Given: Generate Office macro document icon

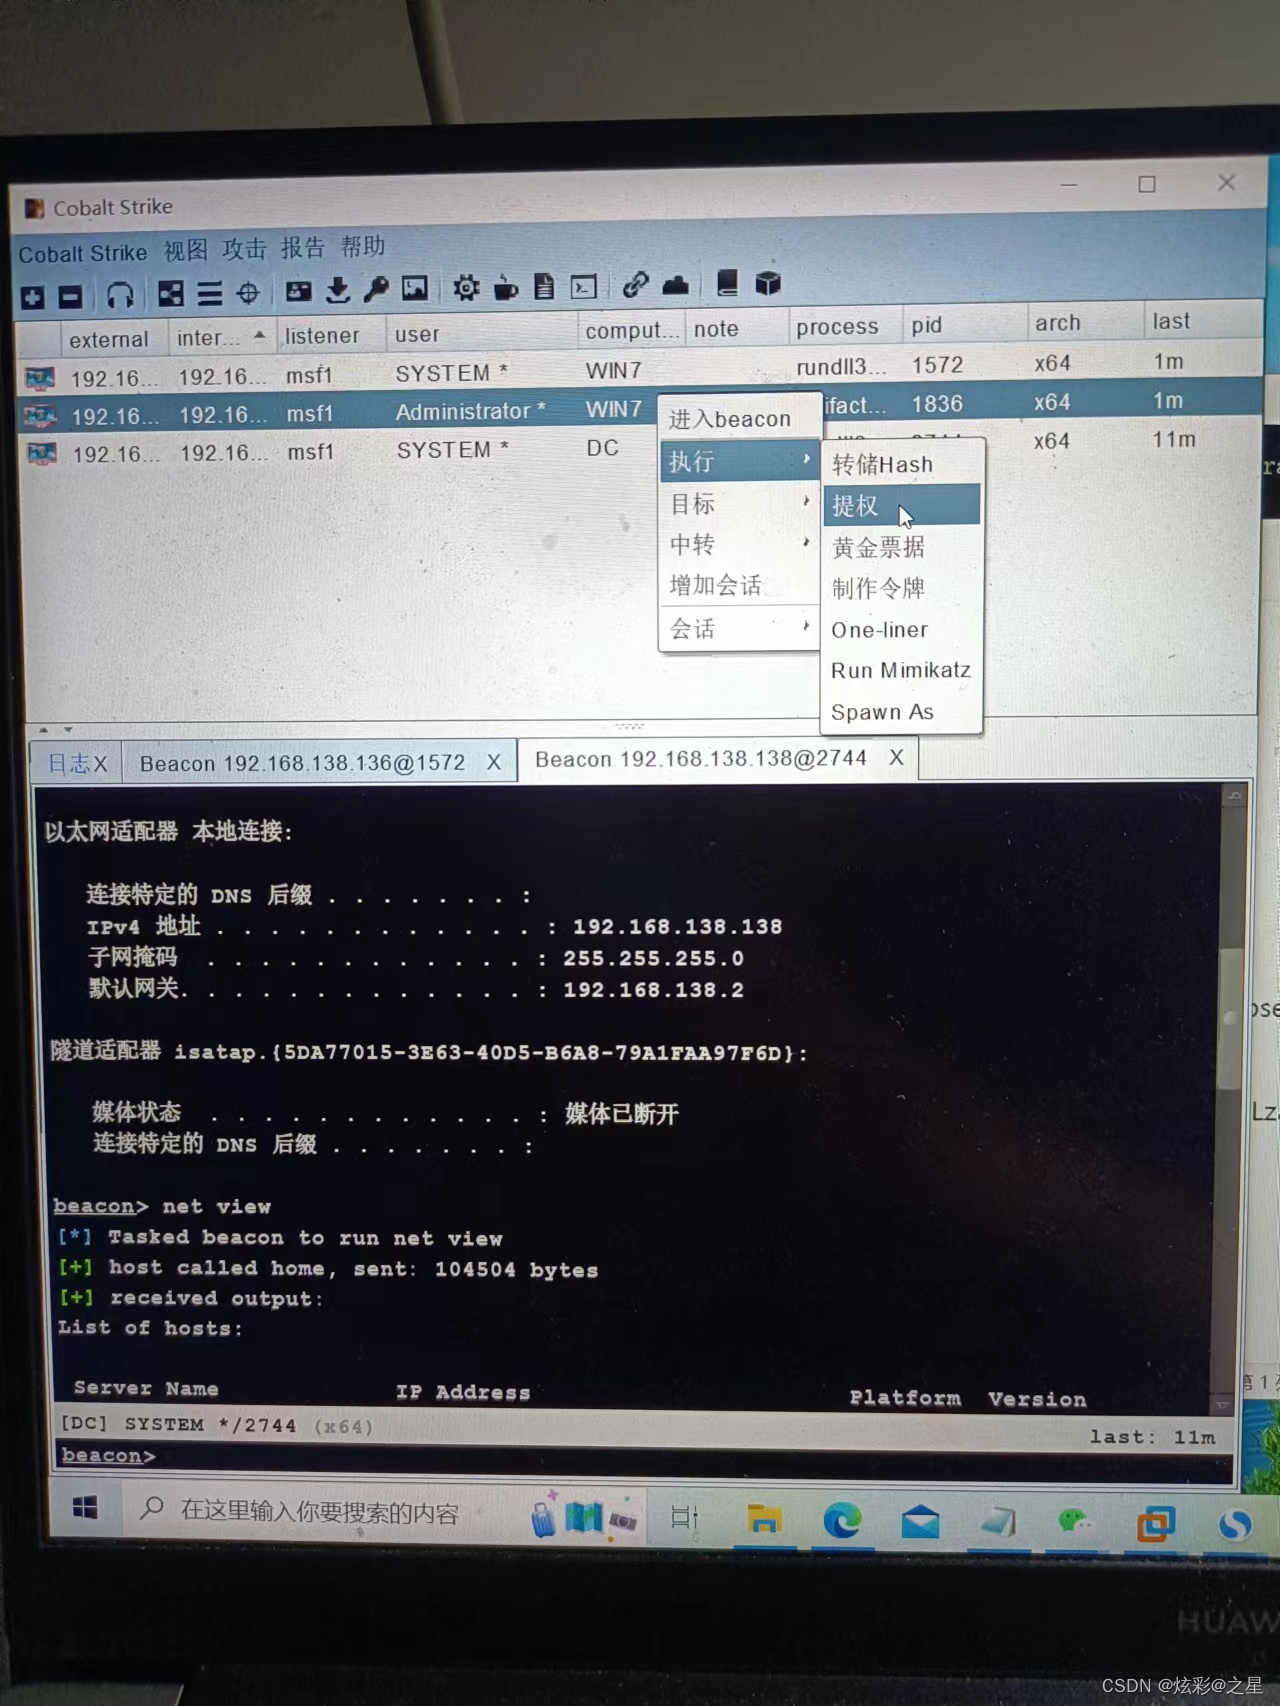Looking at the screenshot, I should click(543, 287).
